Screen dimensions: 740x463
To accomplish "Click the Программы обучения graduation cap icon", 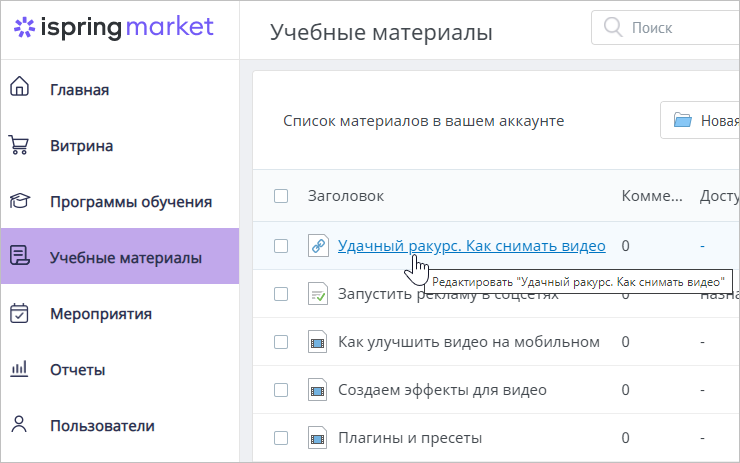I will coord(19,201).
